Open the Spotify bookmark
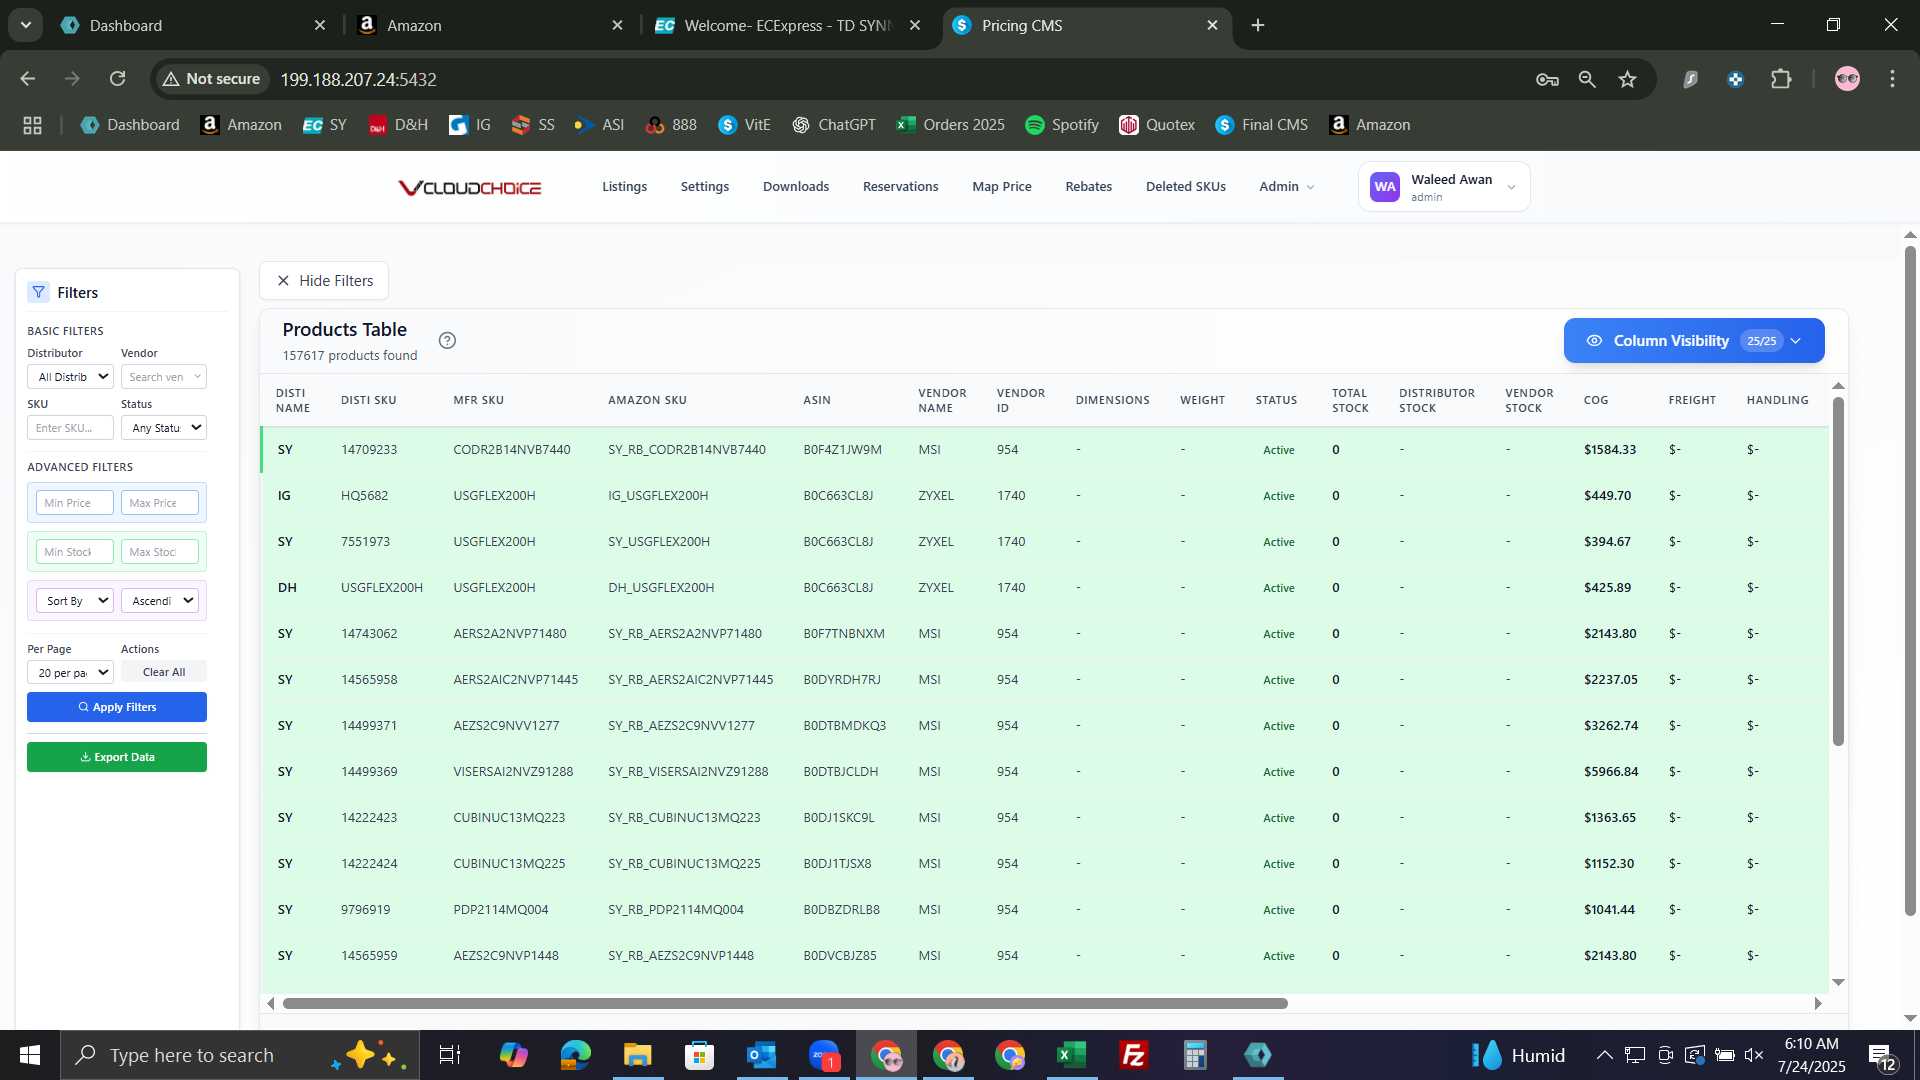The height and width of the screenshot is (1080, 1920). [1061, 125]
